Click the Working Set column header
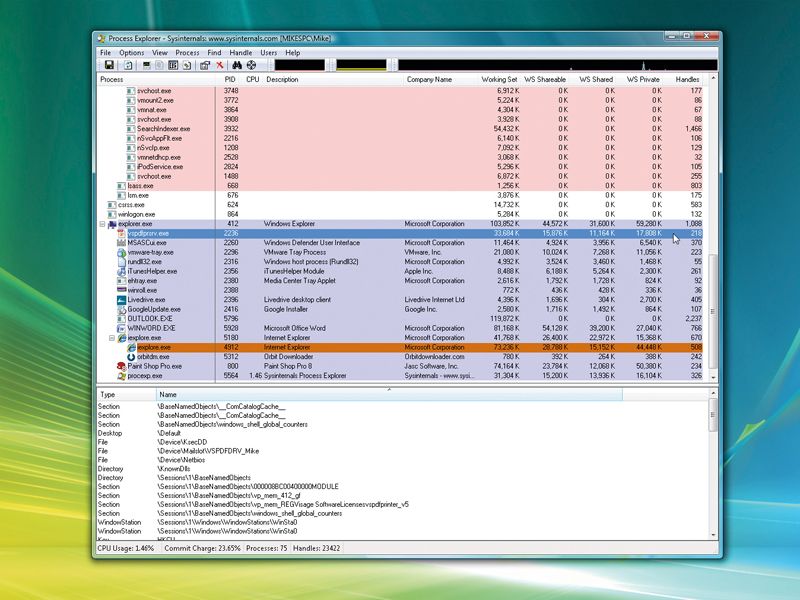Screen dimensions: 800x600 (500, 80)
